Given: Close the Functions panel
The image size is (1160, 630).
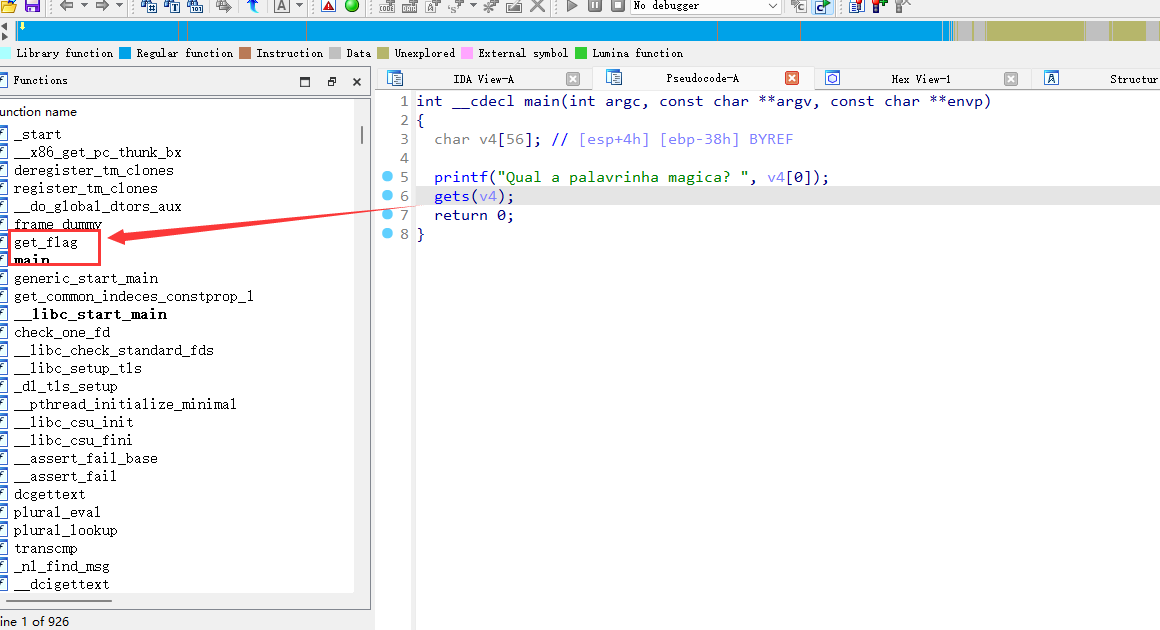Looking at the screenshot, I should 357,81.
